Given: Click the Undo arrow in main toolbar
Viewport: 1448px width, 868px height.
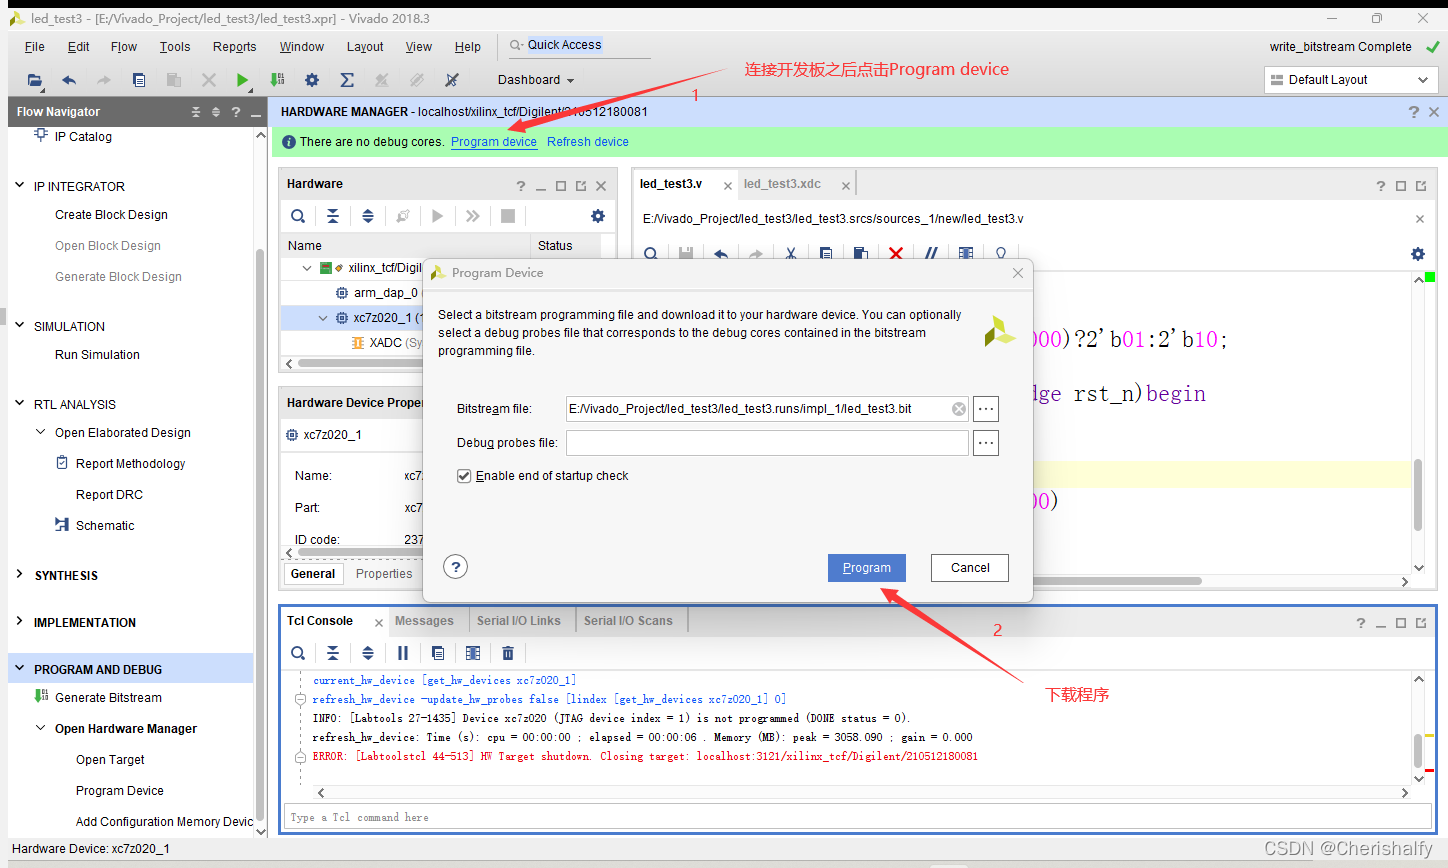Looking at the screenshot, I should [69, 80].
